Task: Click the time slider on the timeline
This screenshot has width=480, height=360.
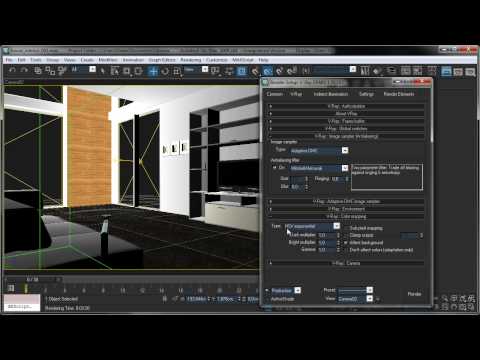Action: 33,279
